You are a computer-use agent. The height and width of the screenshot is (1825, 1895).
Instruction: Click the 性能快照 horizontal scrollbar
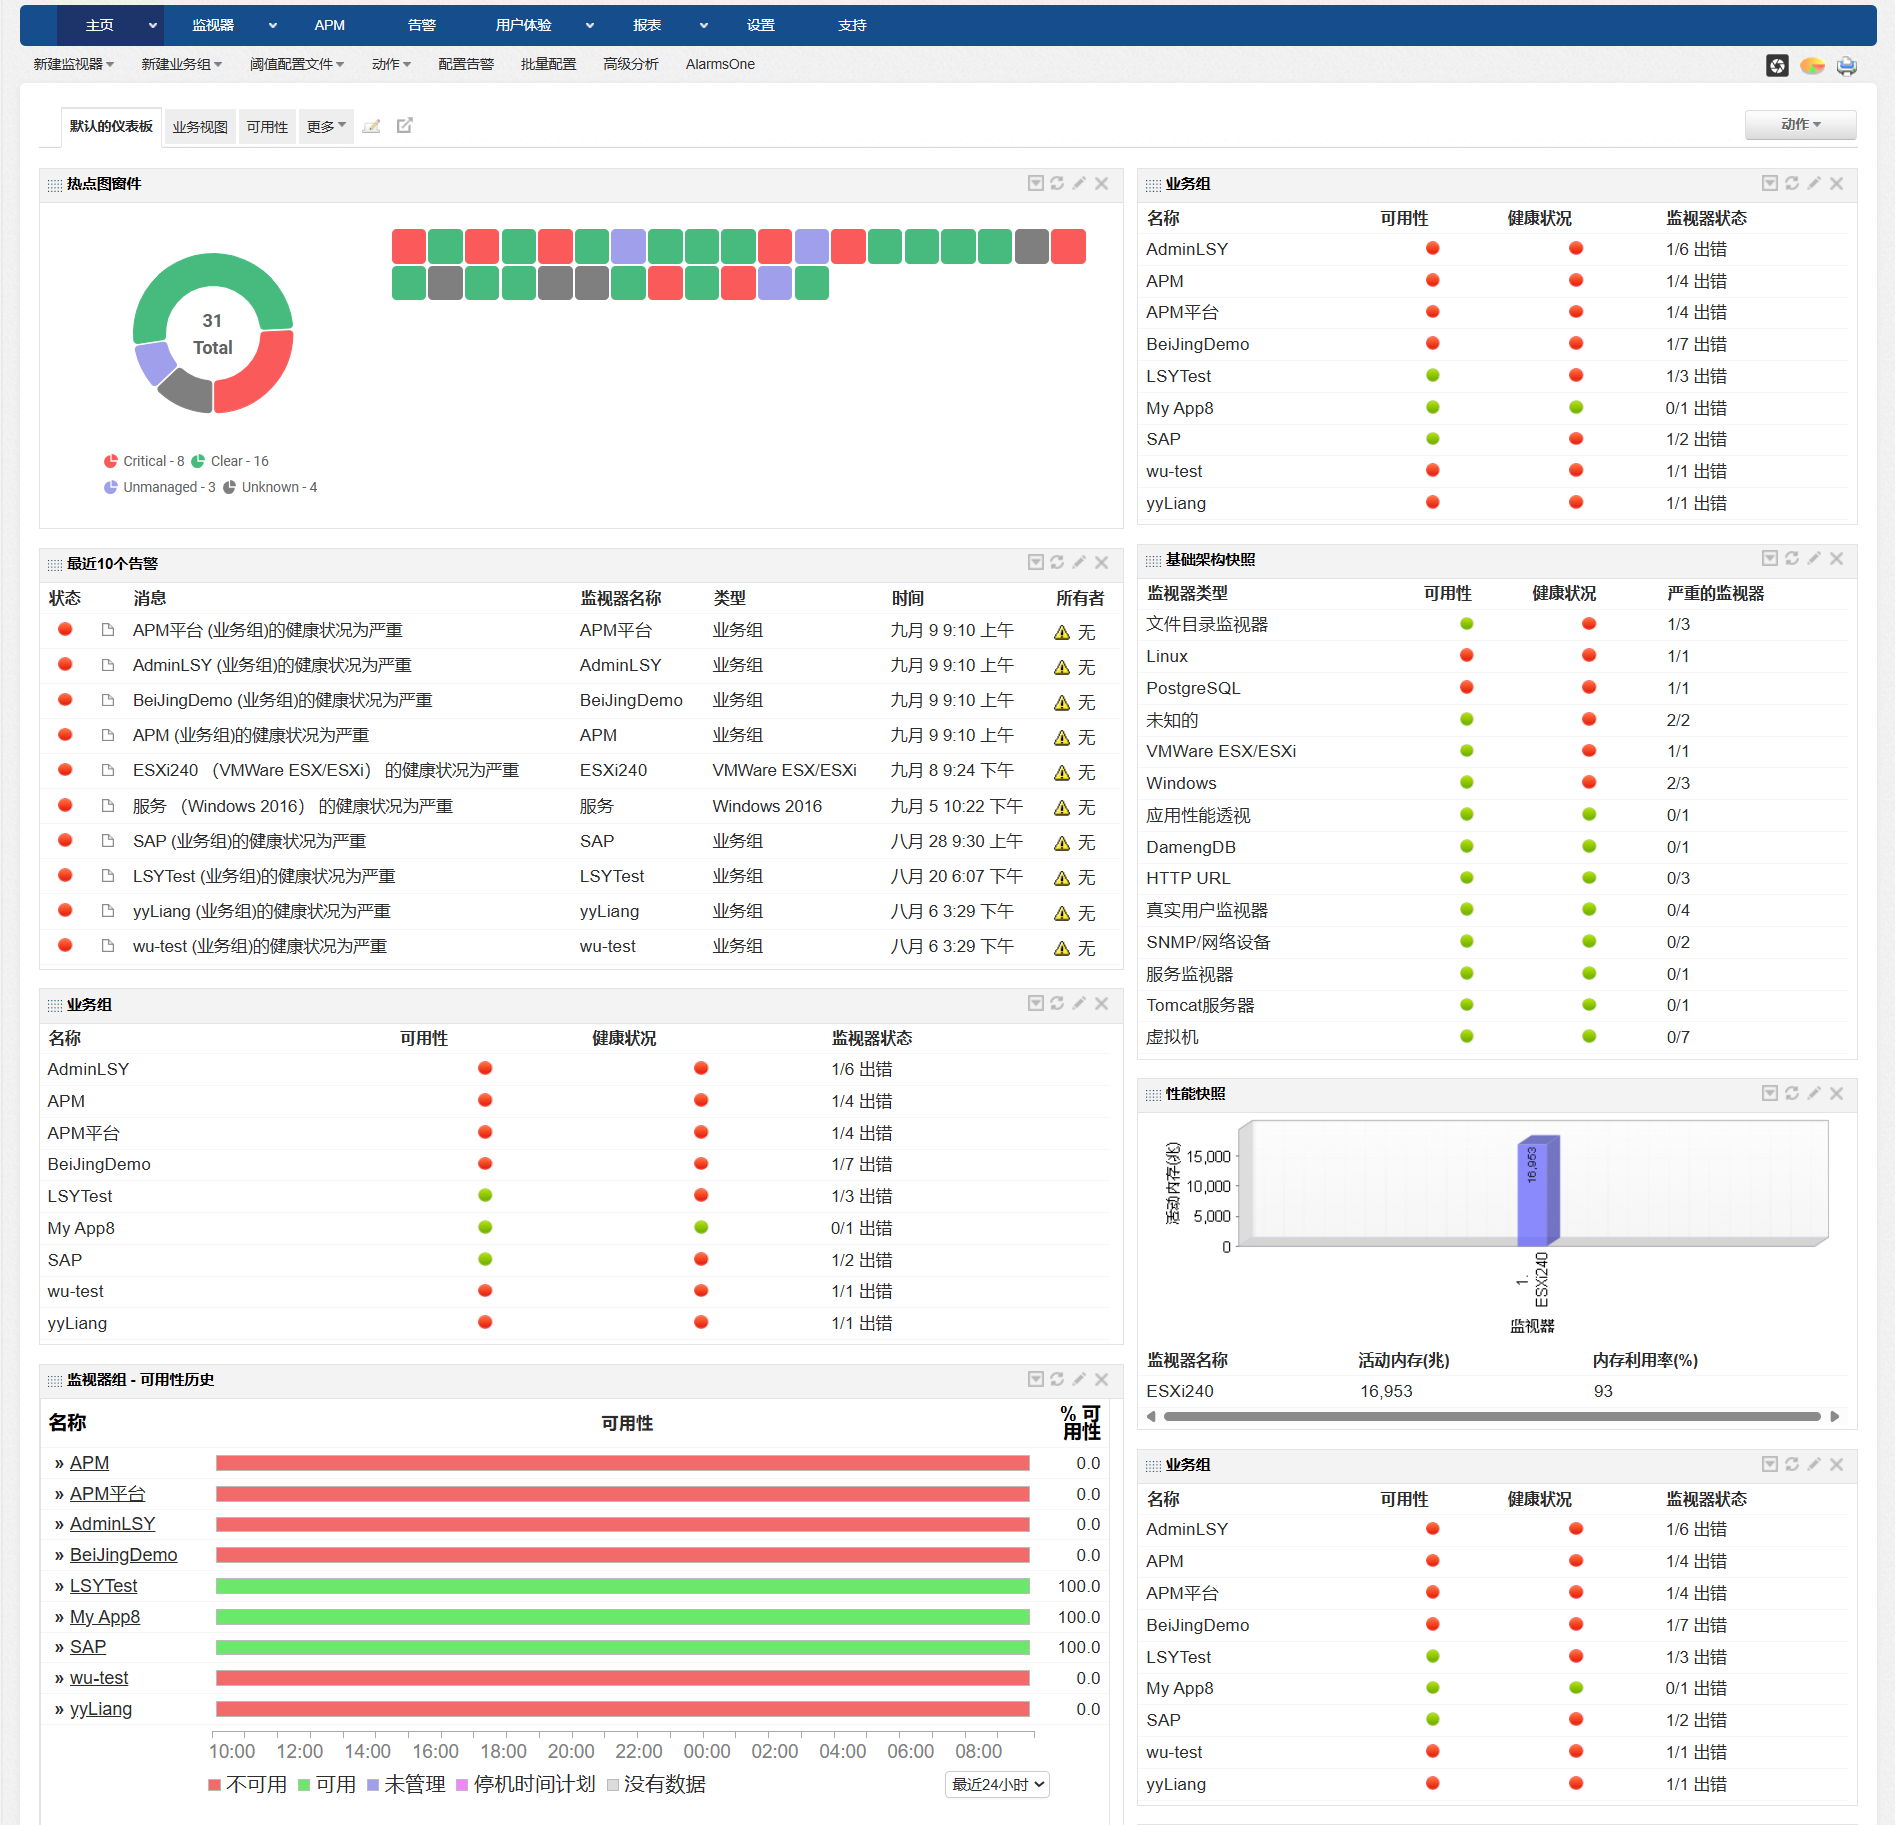pos(1492,1416)
